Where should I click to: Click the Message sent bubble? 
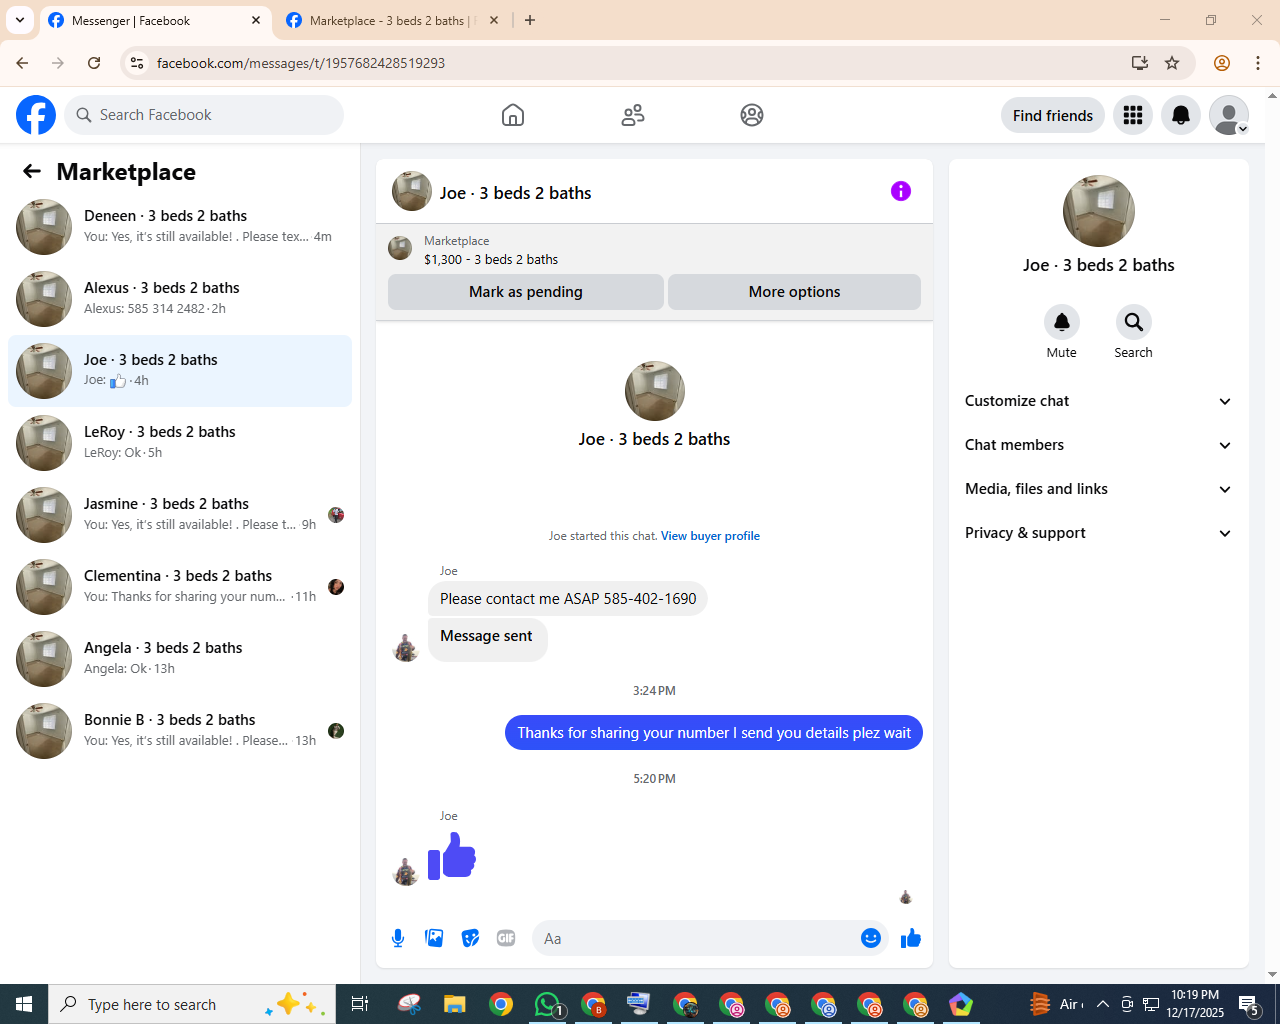[487, 638]
